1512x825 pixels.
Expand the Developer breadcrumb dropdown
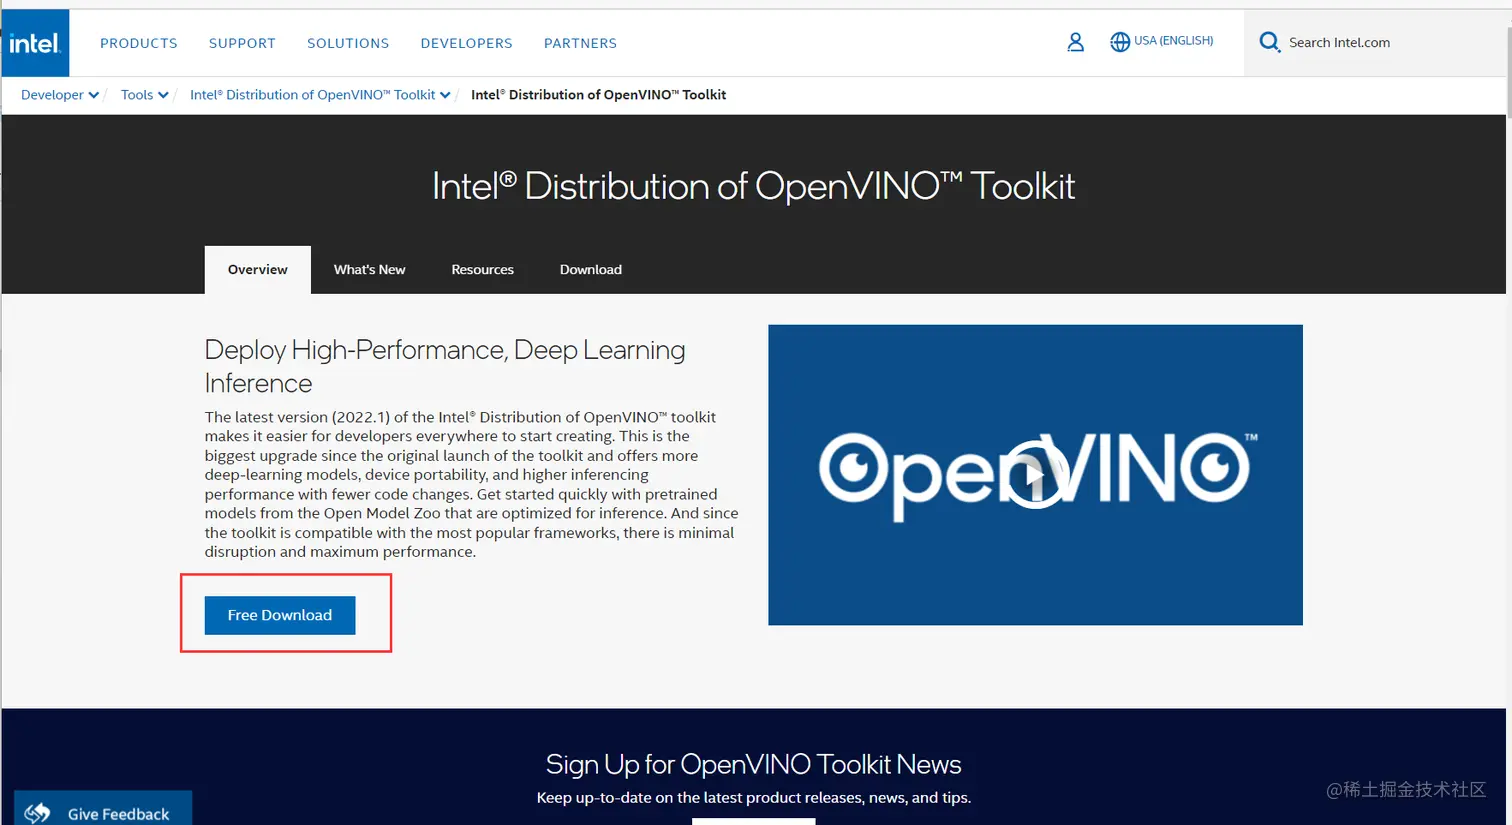[60, 95]
